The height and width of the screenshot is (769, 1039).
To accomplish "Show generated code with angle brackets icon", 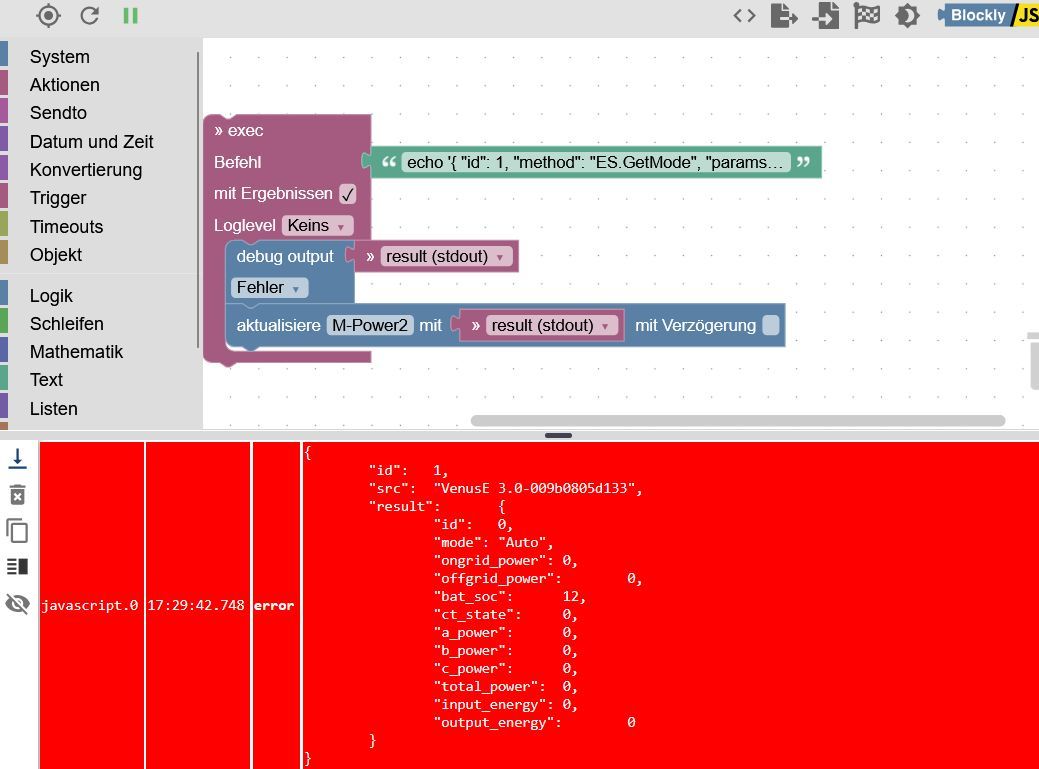I will (x=744, y=15).
